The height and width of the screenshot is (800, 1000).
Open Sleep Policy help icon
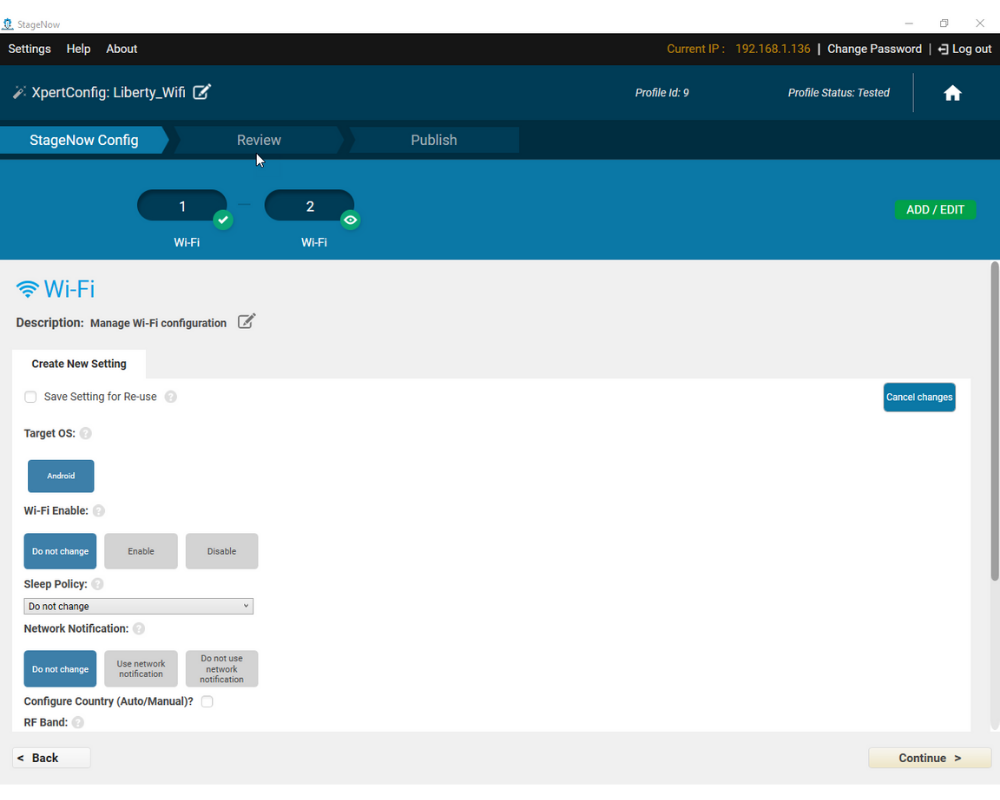(x=97, y=584)
